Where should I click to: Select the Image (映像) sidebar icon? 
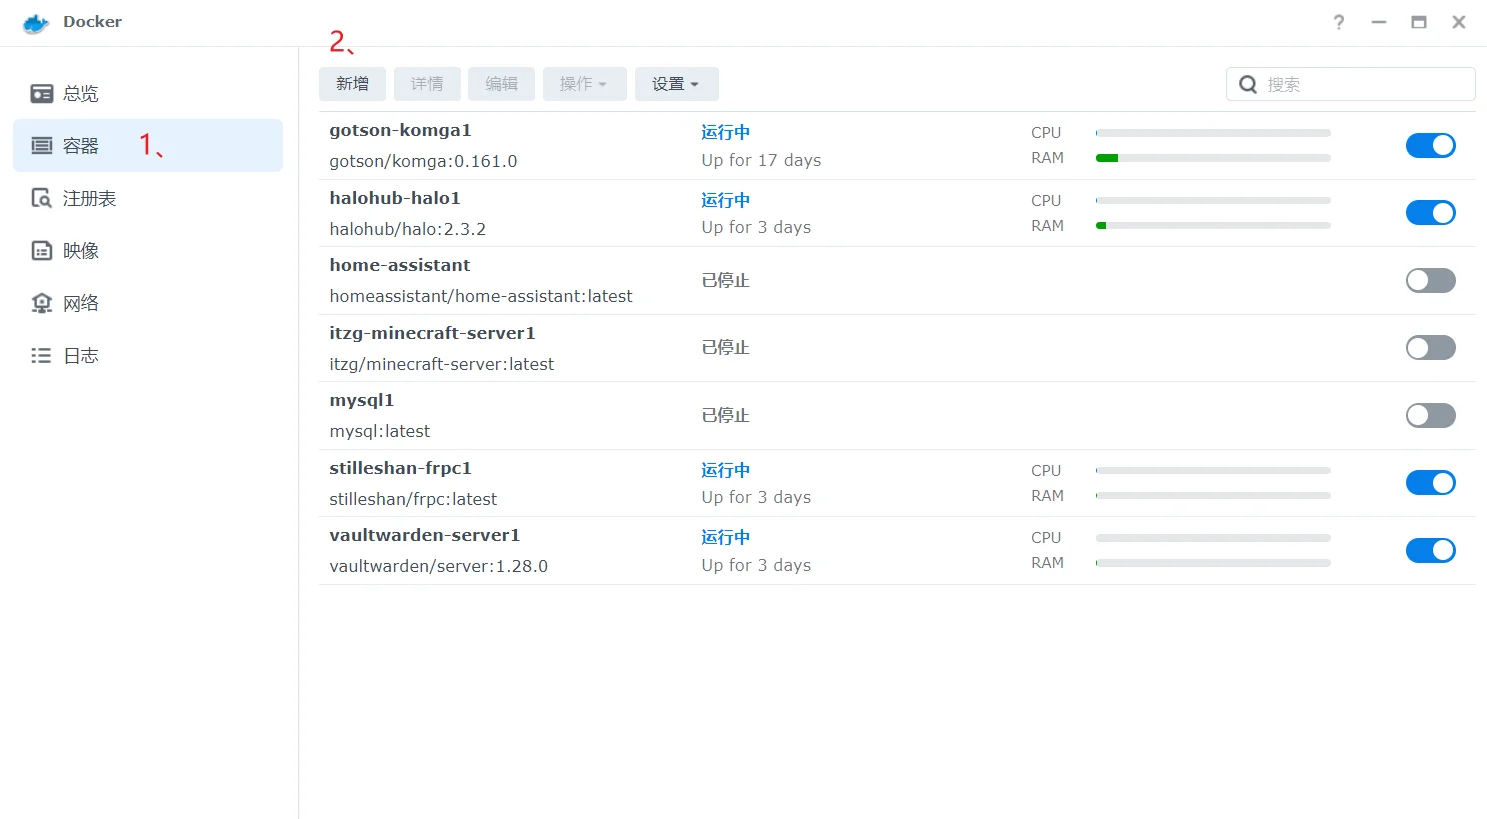(x=41, y=251)
